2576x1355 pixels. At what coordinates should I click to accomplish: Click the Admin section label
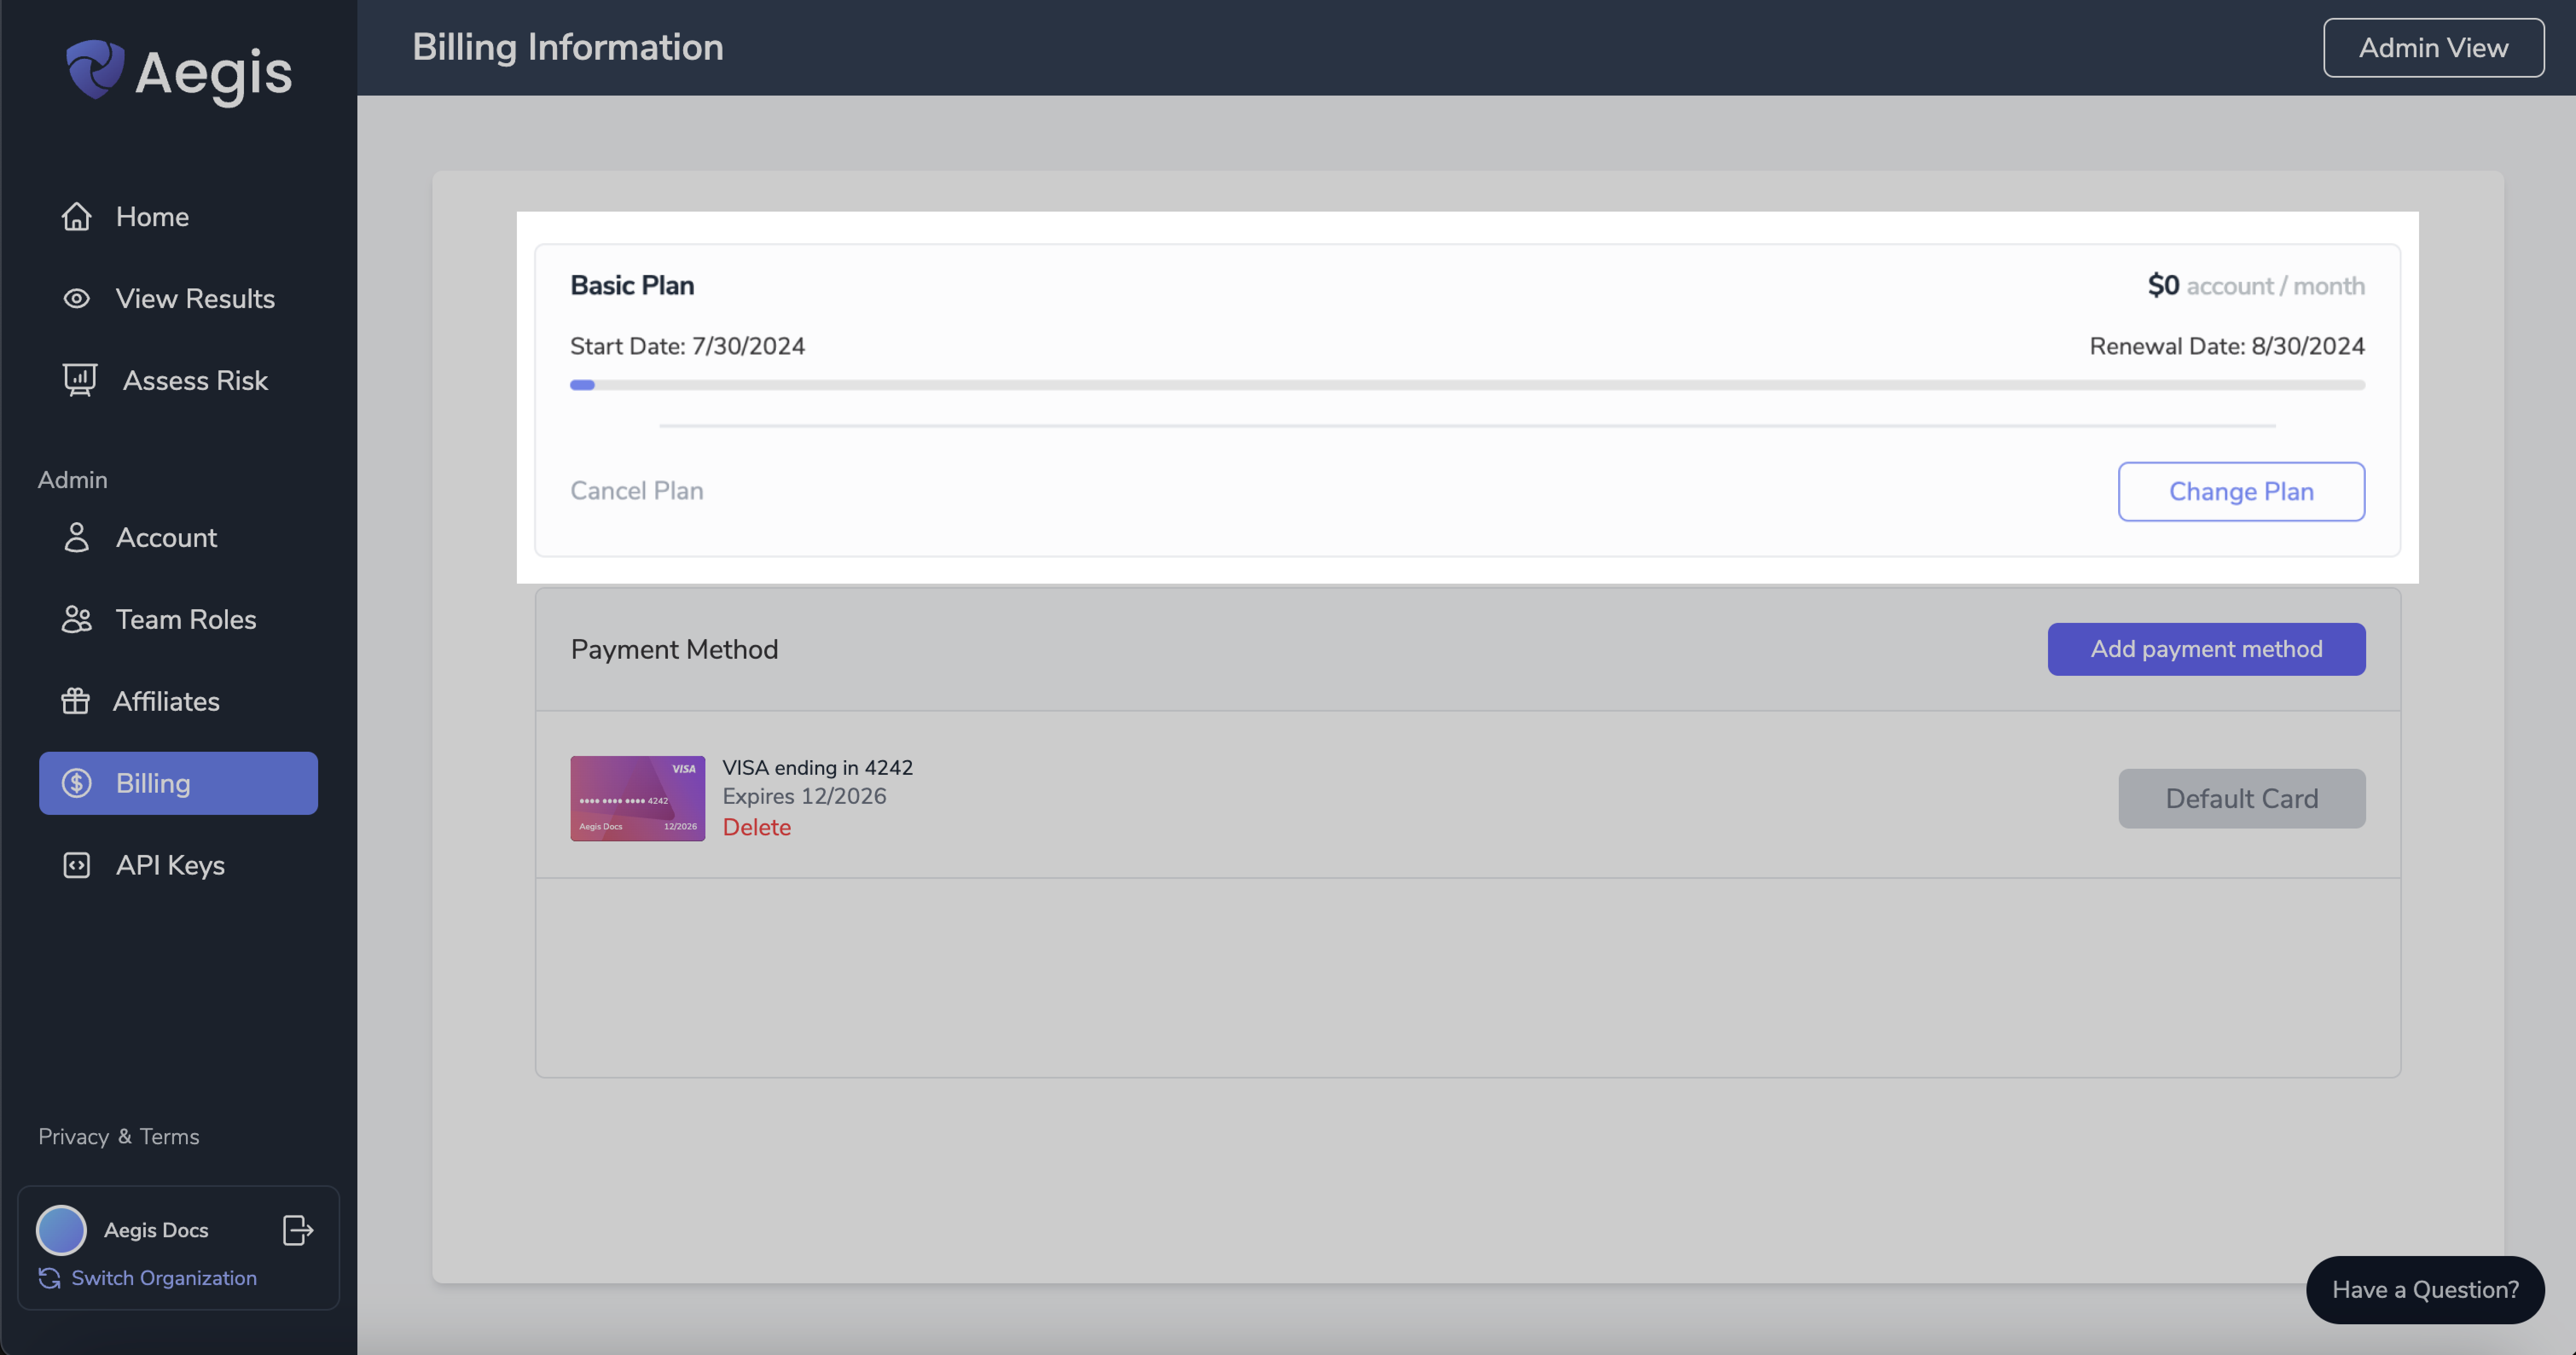pyautogui.click(x=73, y=480)
